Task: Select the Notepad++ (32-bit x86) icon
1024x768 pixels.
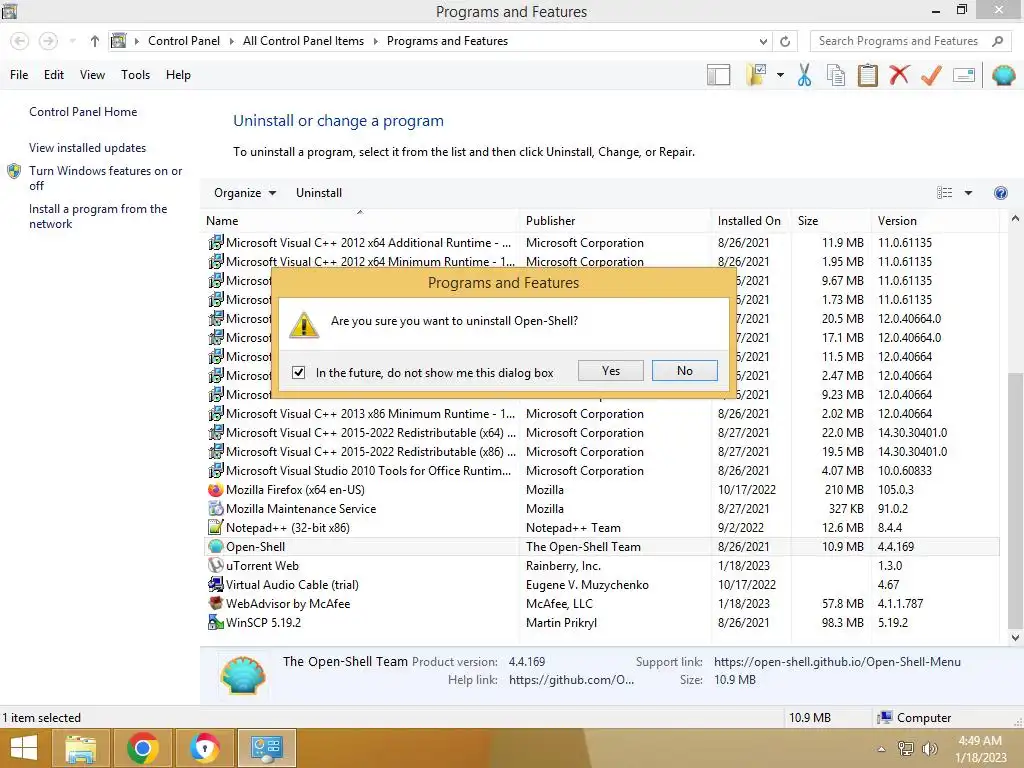Action: tap(216, 527)
